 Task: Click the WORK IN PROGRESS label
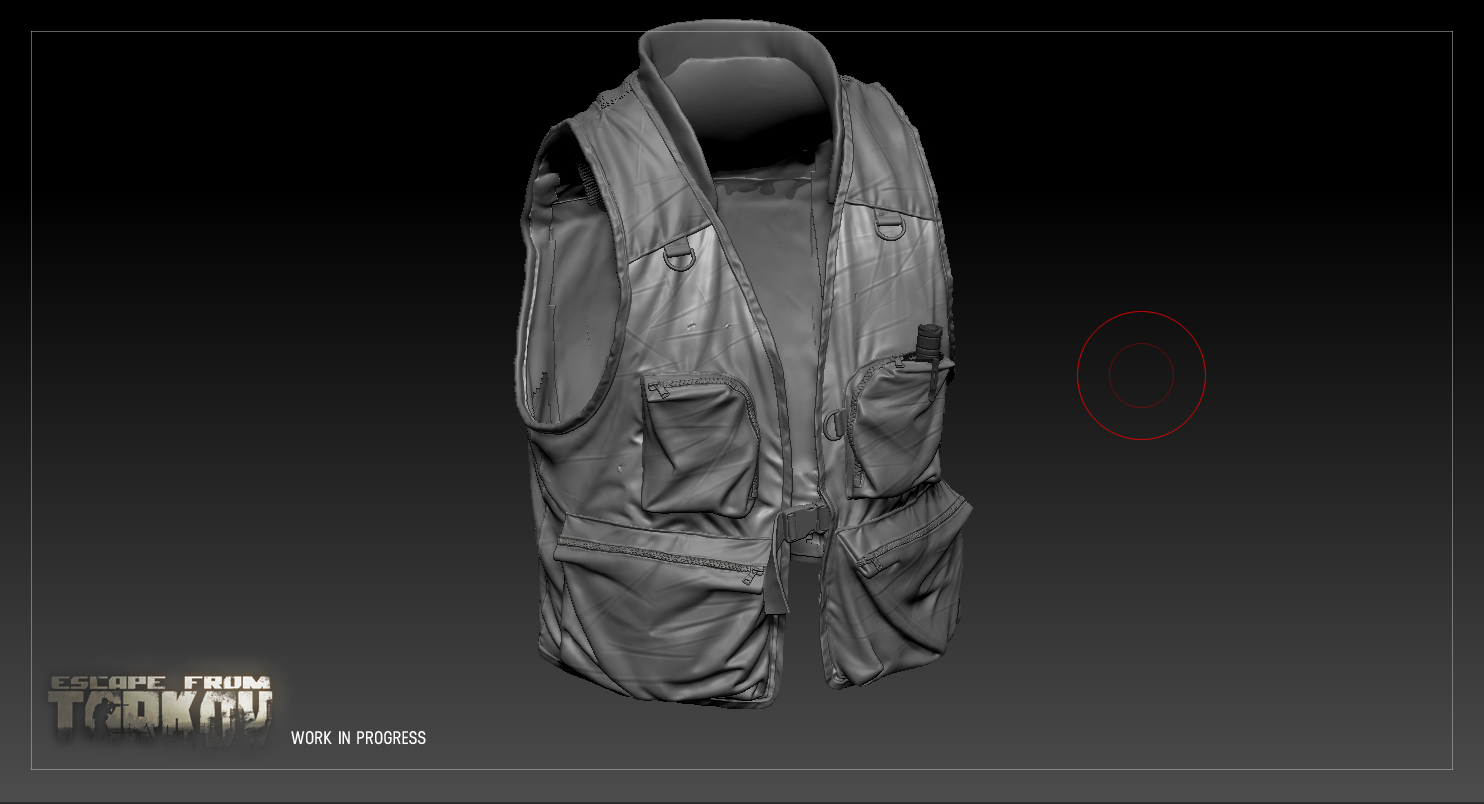[358, 738]
